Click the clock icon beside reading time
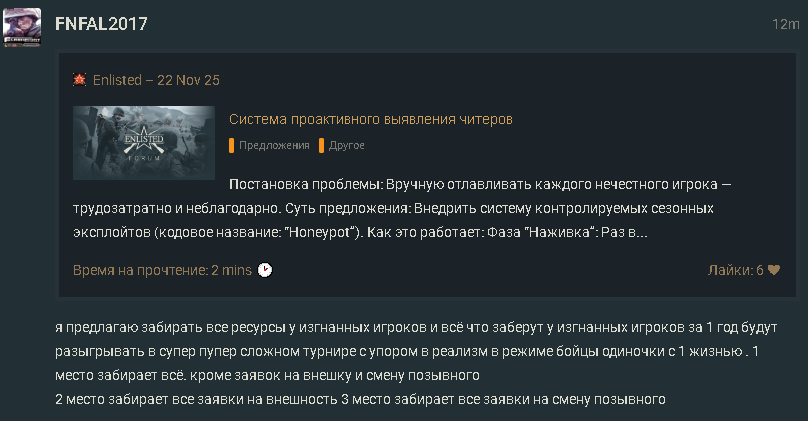808x421 pixels. [x=265, y=270]
